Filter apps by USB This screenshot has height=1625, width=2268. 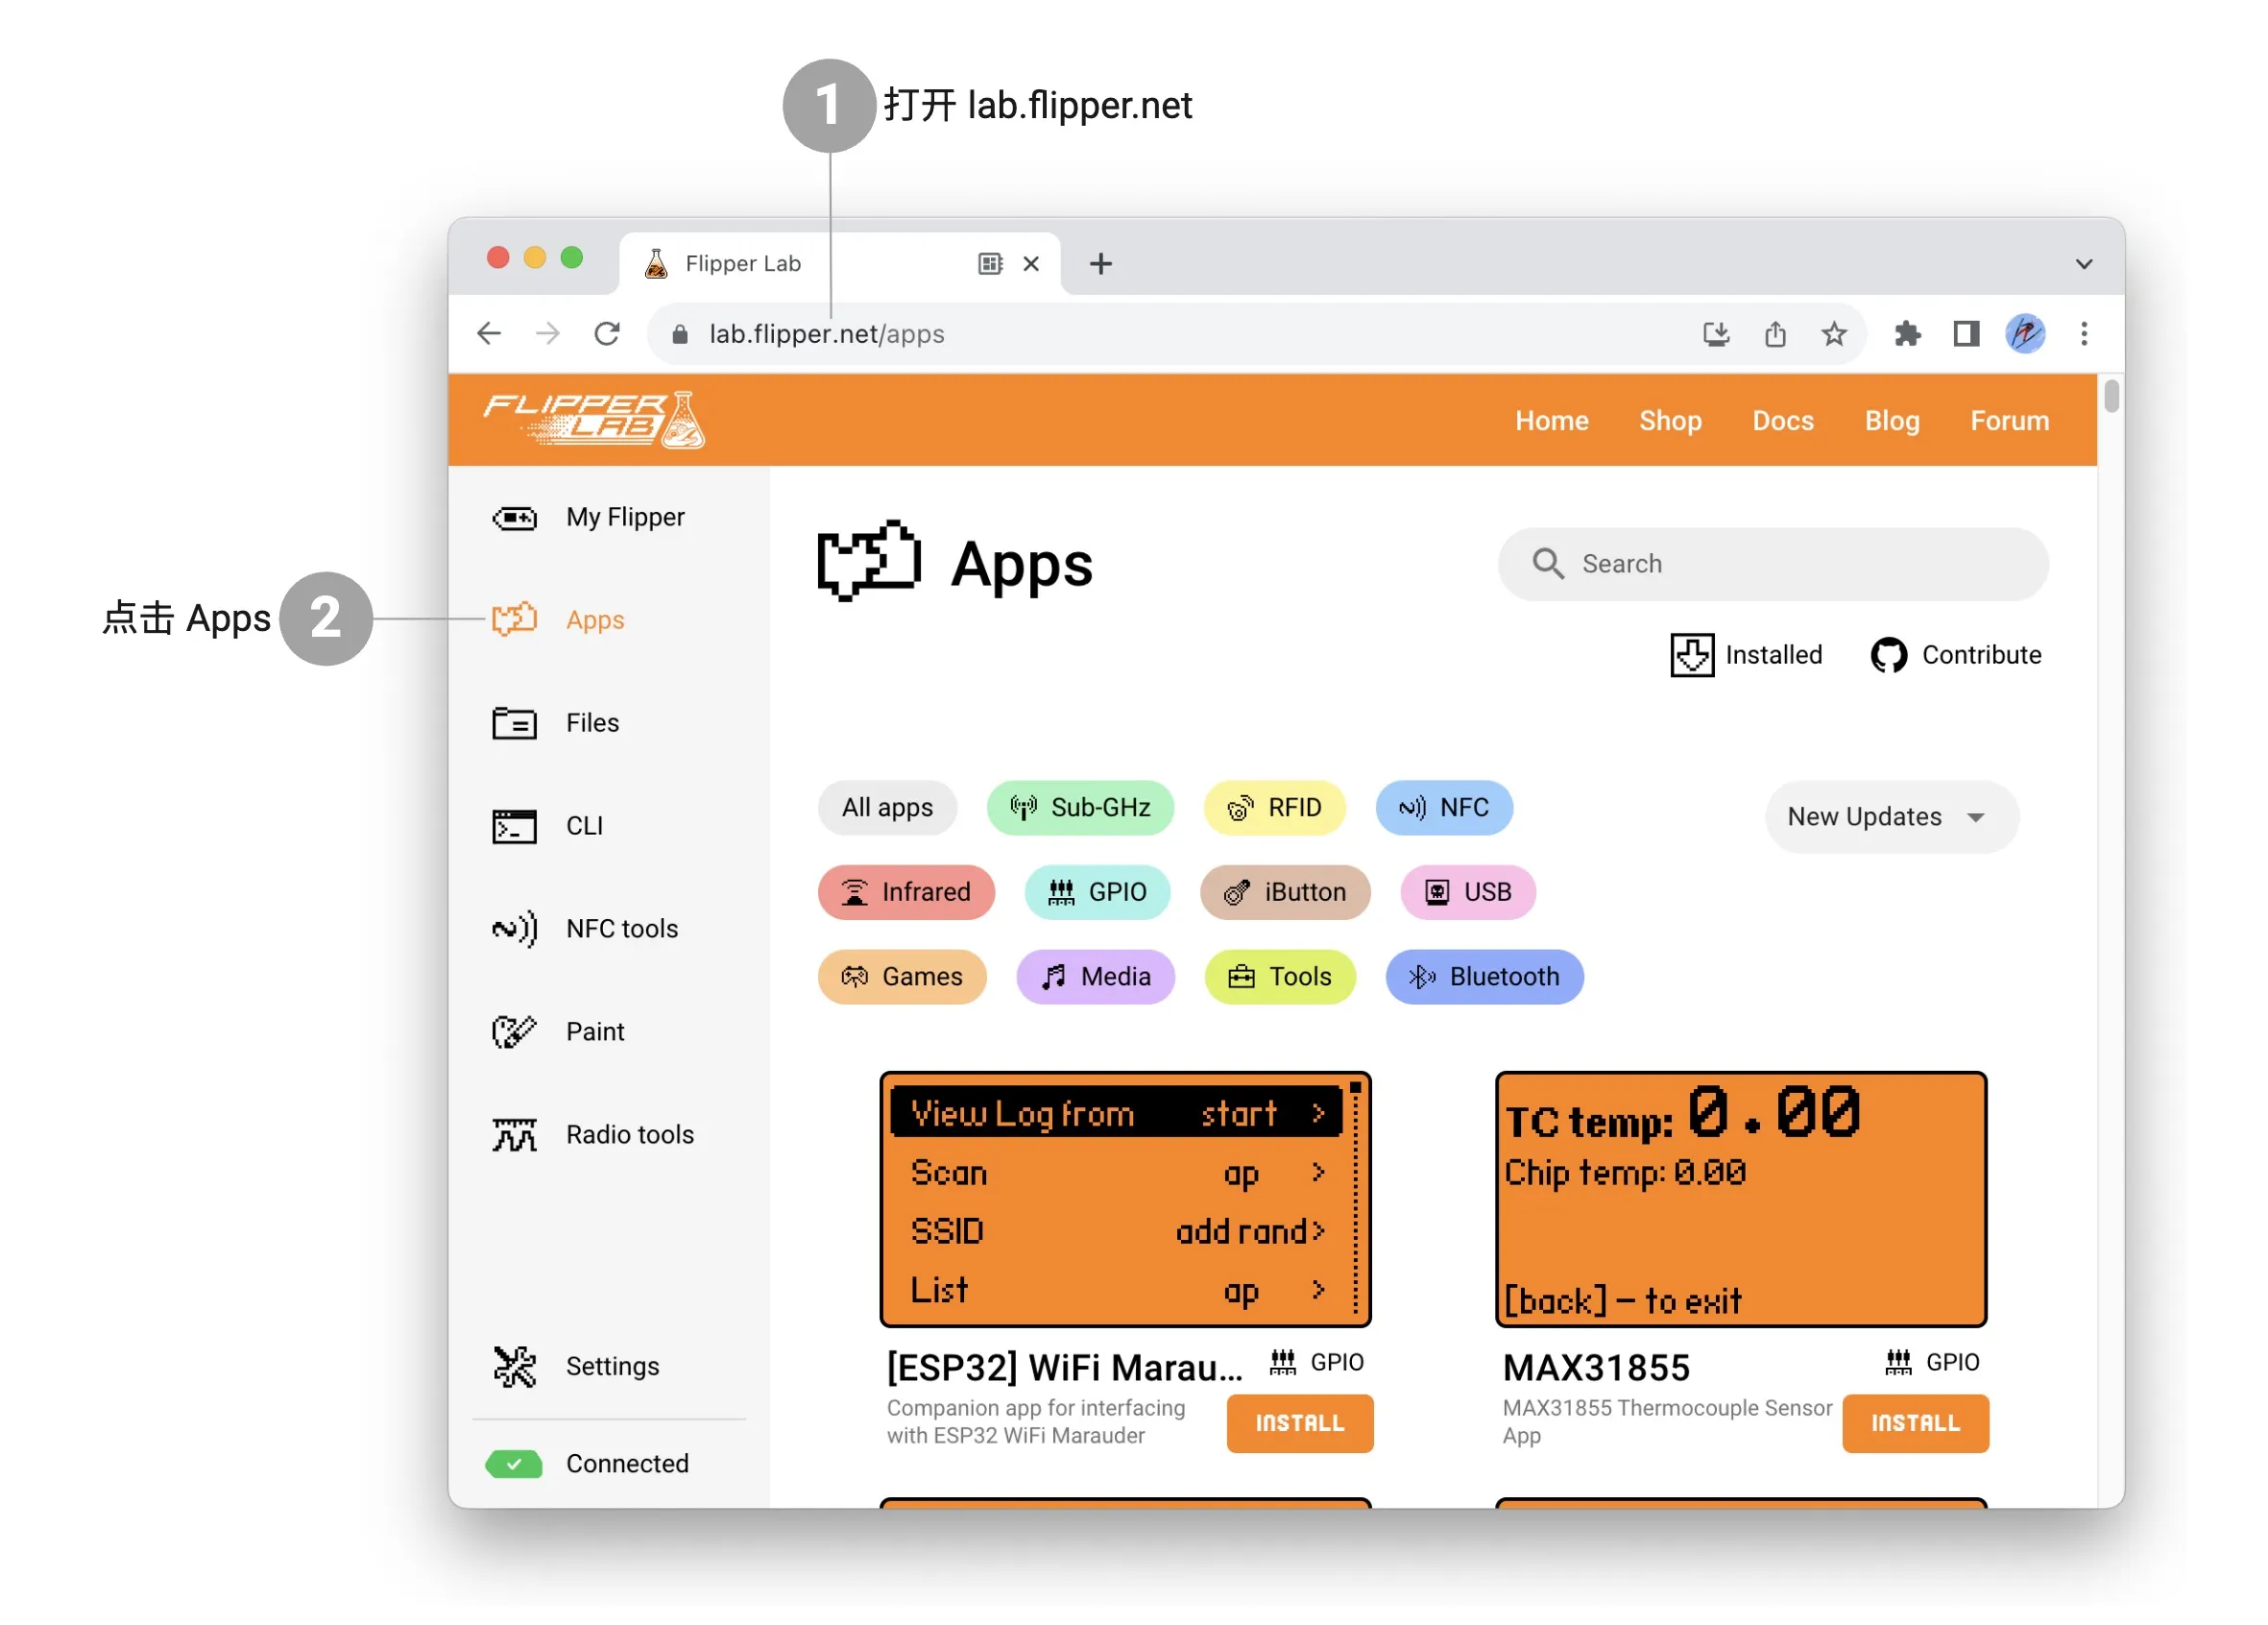(1468, 891)
